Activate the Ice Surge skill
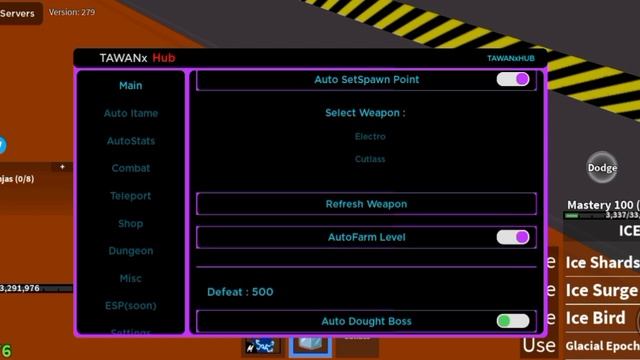 pos(602,290)
